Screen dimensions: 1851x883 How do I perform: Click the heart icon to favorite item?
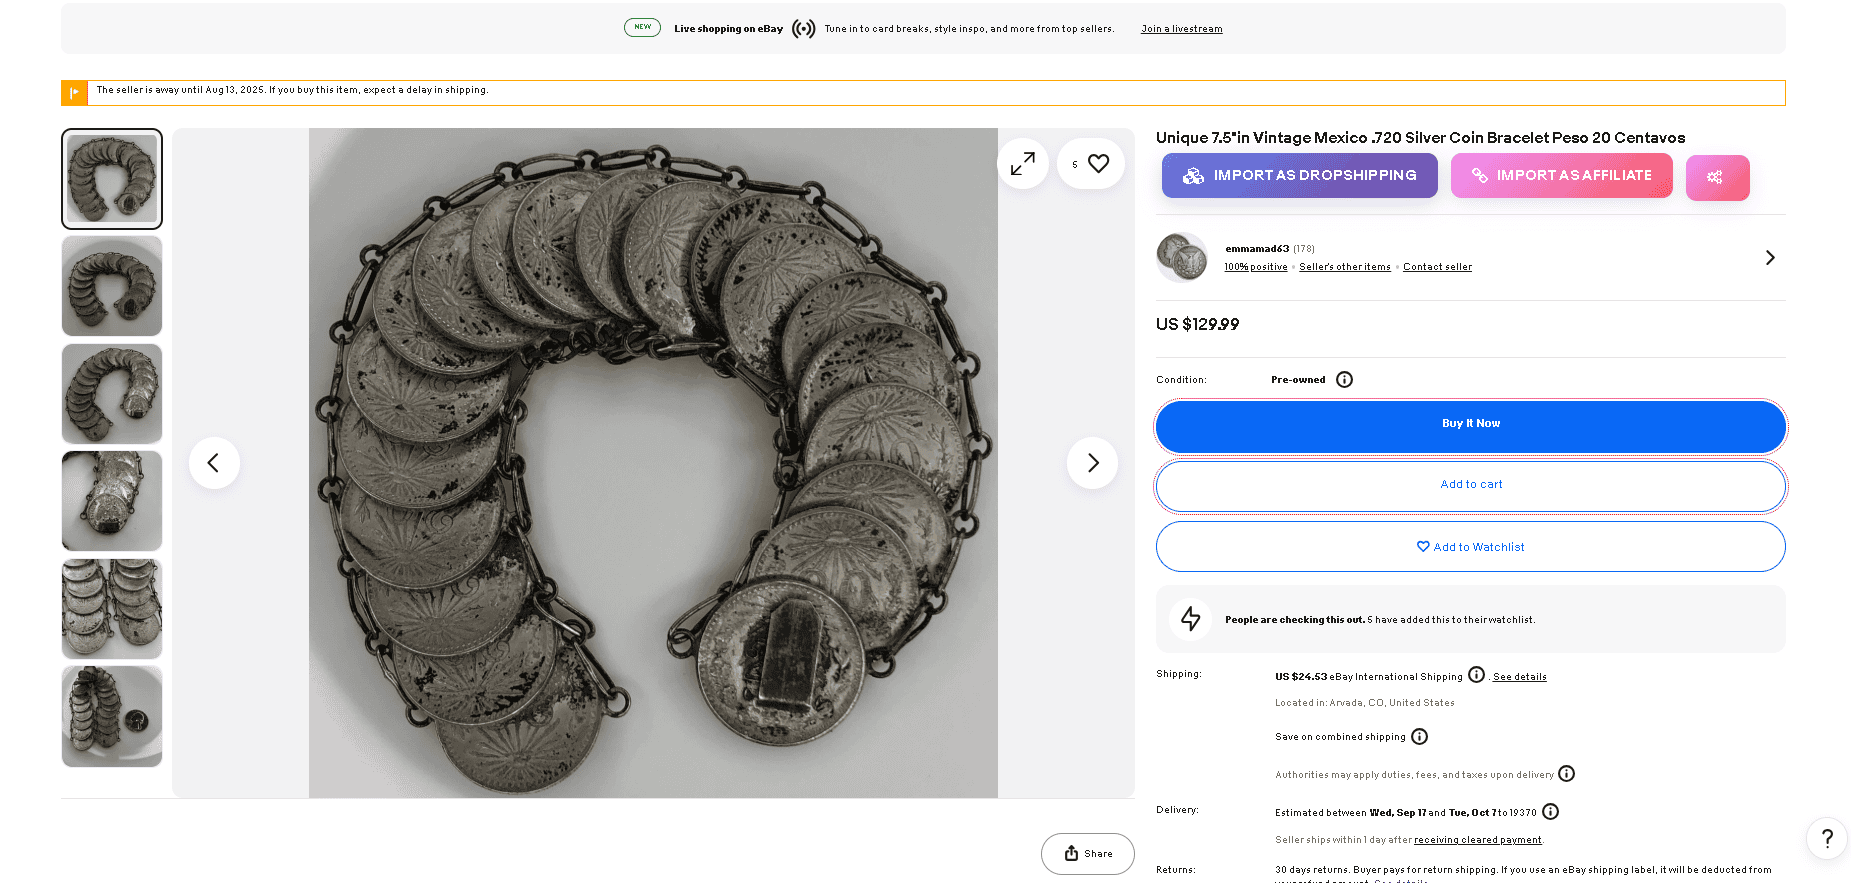tap(1098, 164)
